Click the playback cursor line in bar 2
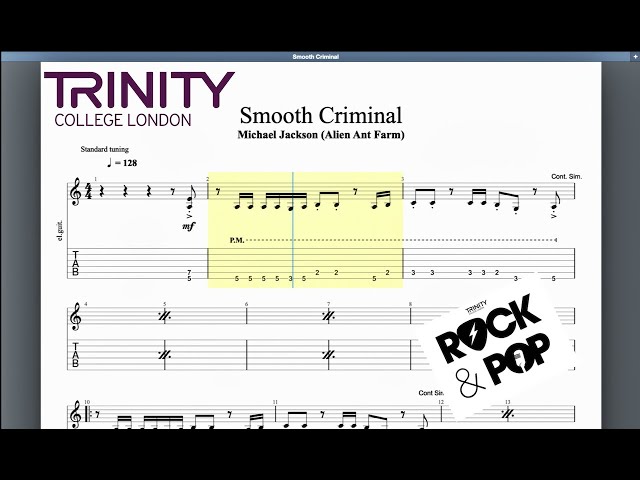Image resolution: width=640 pixels, height=480 pixels. click(293, 230)
